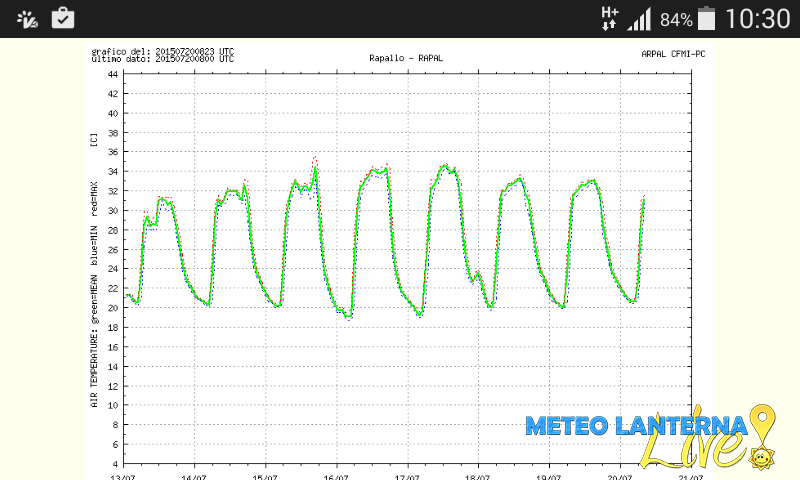This screenshot has height=480, width=800.
Task: Tap the last green data point on 20/07
Action: [x=644, y=199]
